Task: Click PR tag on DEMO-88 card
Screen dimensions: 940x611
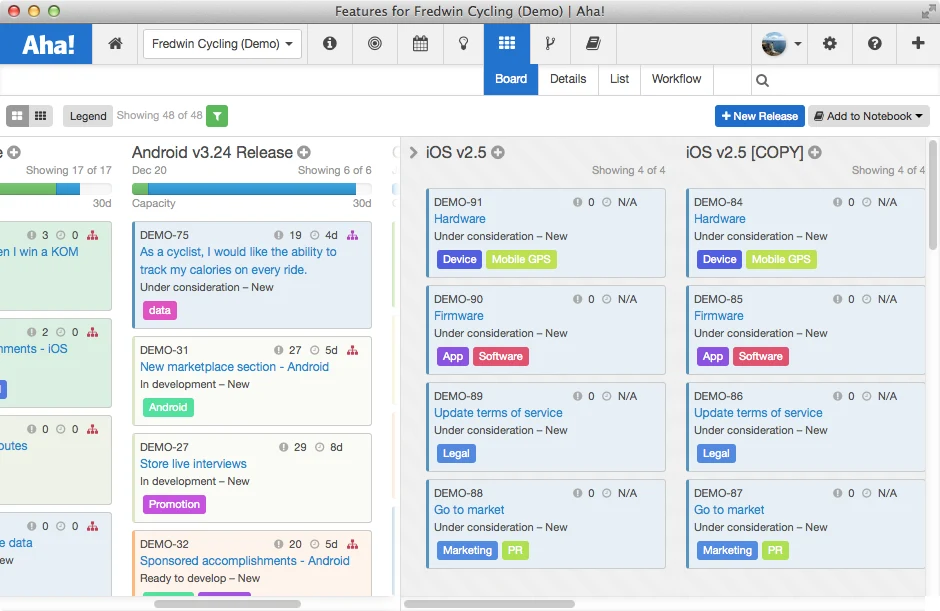Action: (515, 550)
